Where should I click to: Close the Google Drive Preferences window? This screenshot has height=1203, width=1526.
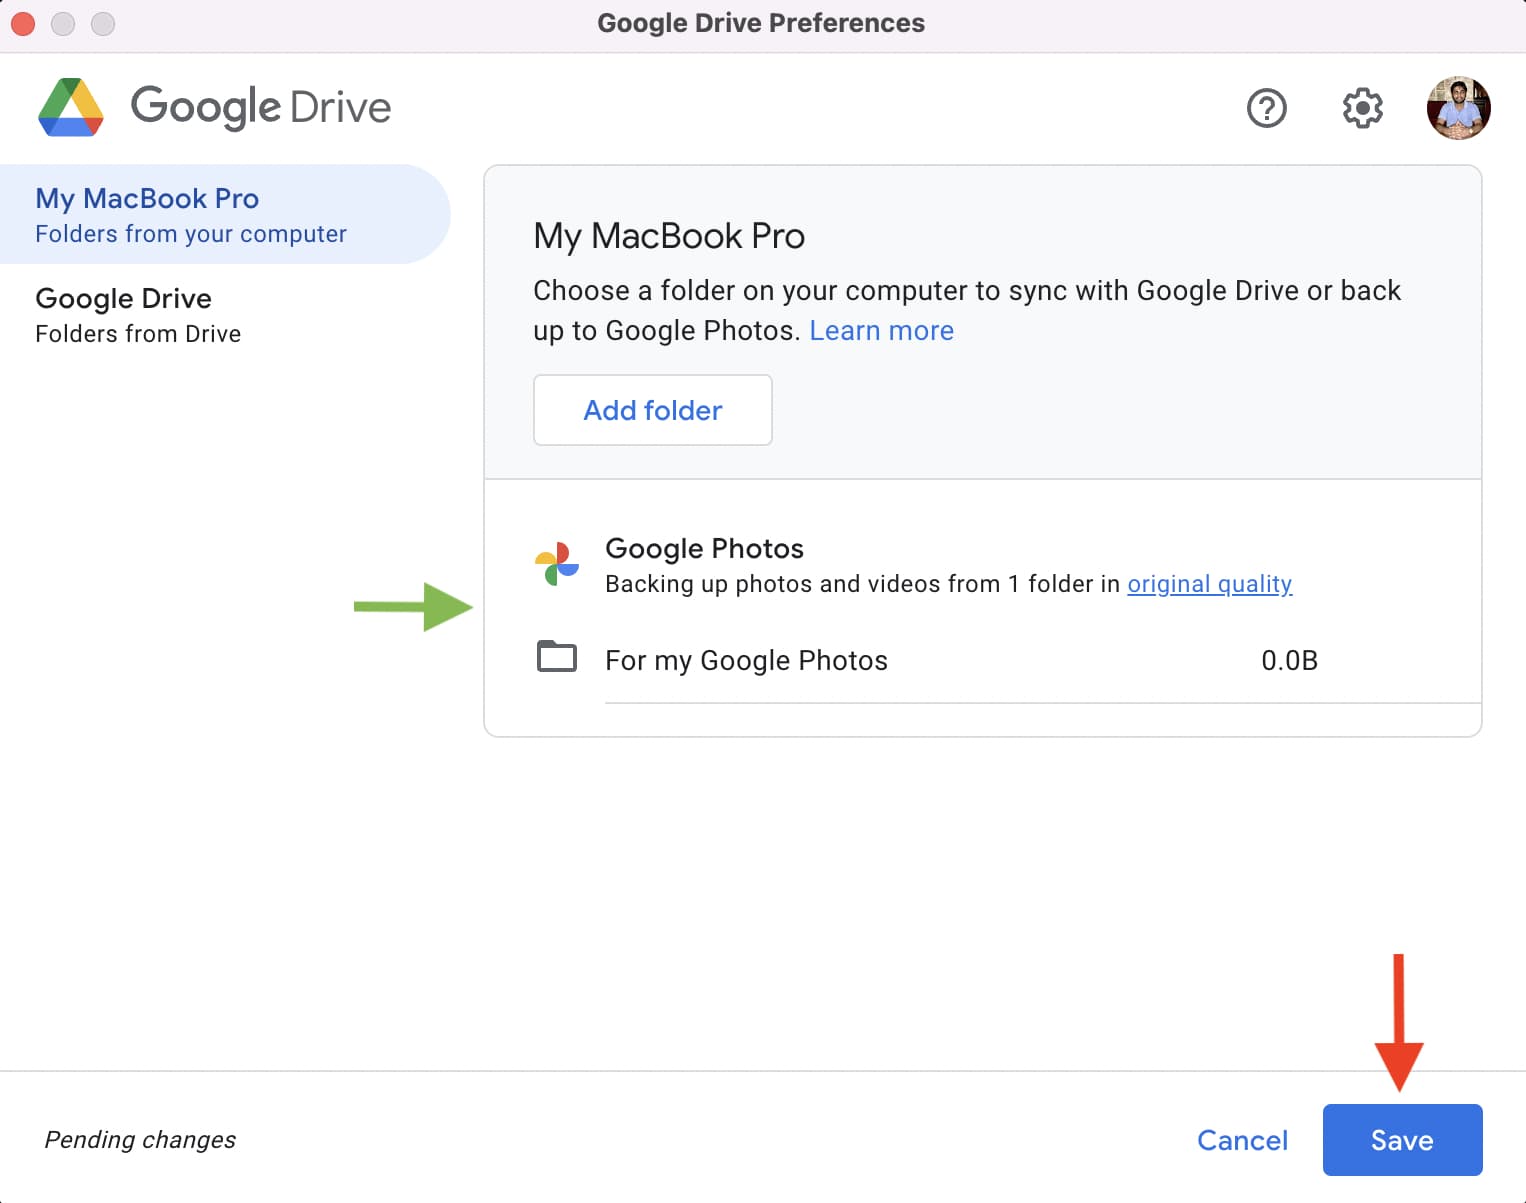pos(22,23)
